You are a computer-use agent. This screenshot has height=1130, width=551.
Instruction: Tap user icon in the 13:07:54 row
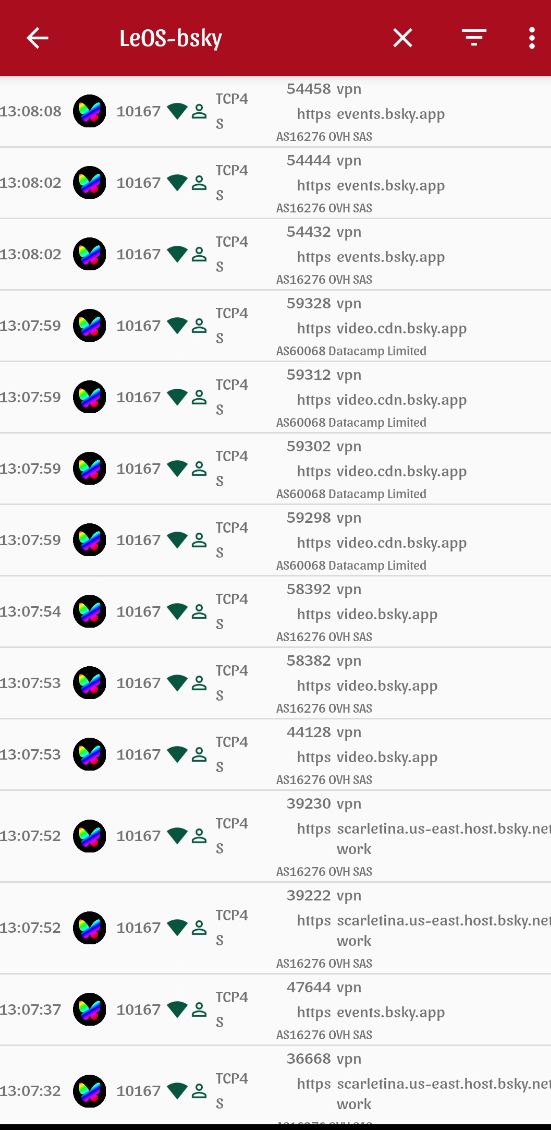coord(200,612)
